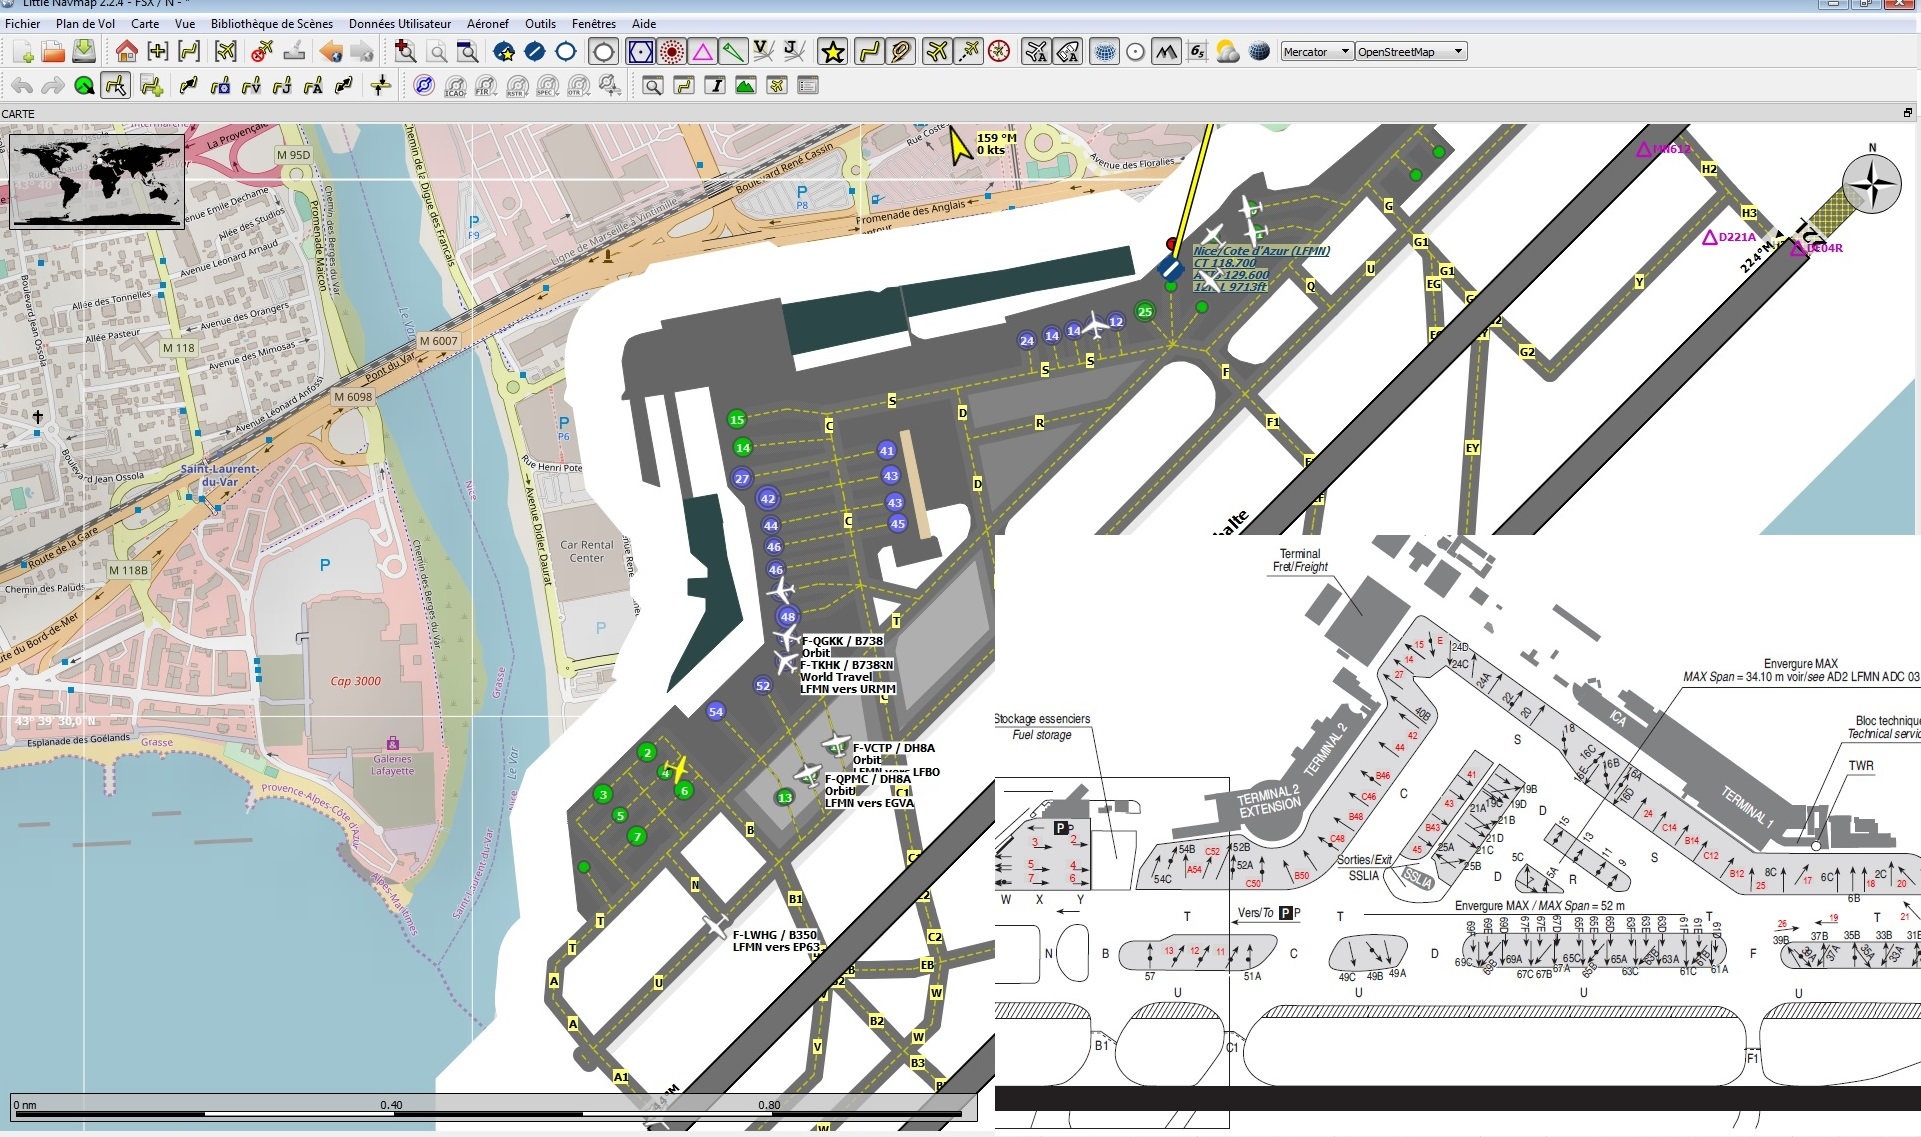Image resolution: width=1921 pixels, height=1137 pixels.
Task: Expand the ICAO airspace filter dropdown
Action: click(455, 86)
